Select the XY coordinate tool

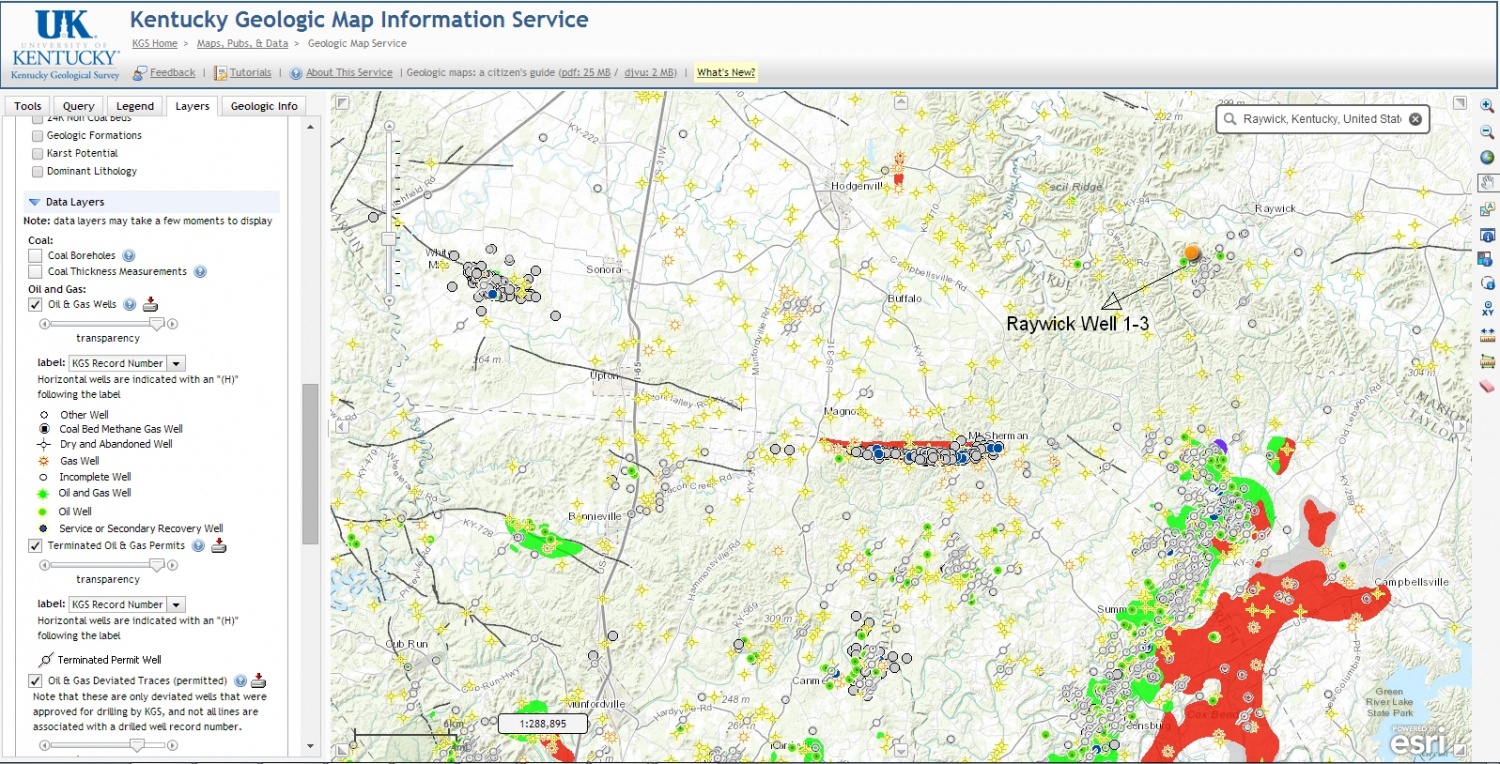pyautogui.click(x=1487, y=311)
